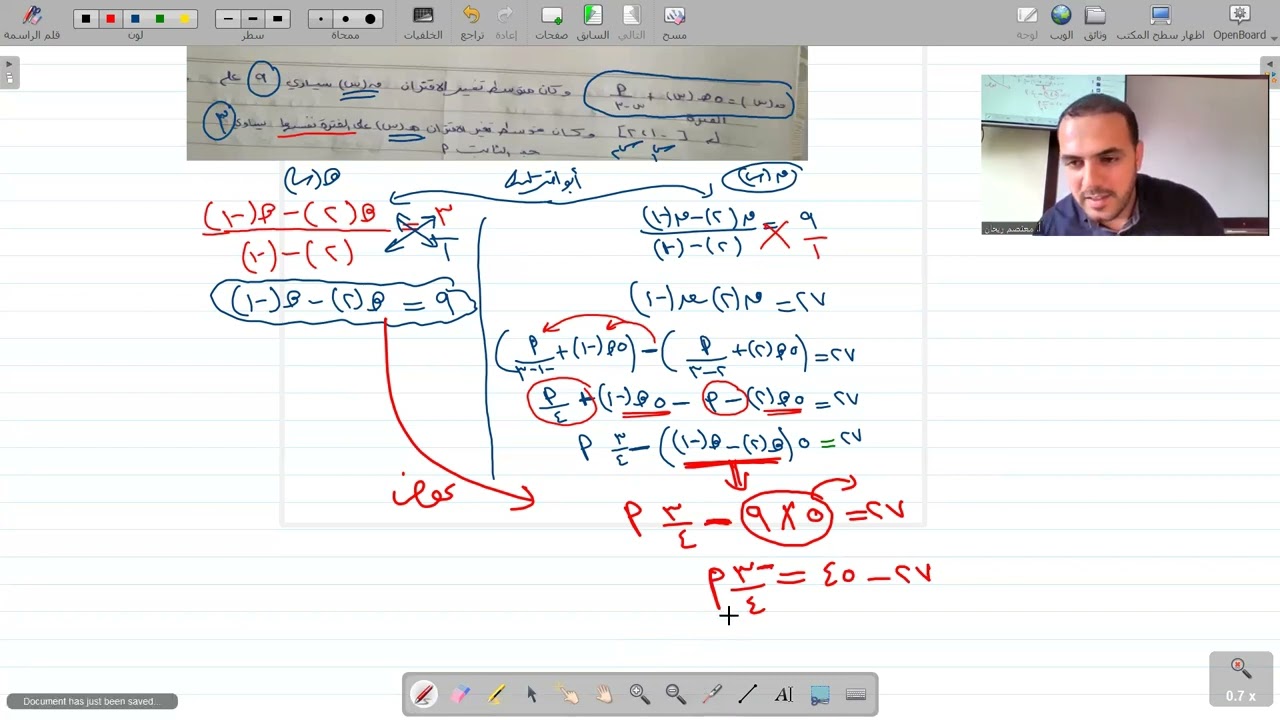Screen dimensions: 1280x720
Task: Switch to لوحة board mode
Action: pos(1027,22)
